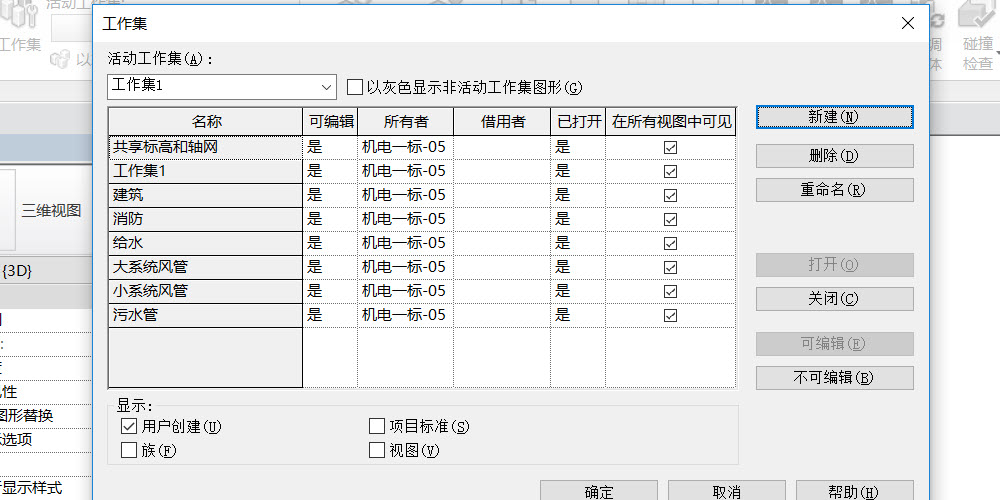Toggle visibility checkbox for 污水管 row
Viewport: 1000px width, 500px height.
coord(670,315)
